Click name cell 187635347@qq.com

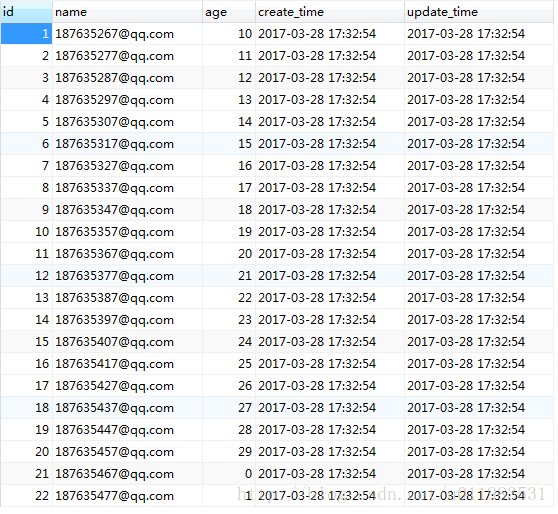pos(127,210)
